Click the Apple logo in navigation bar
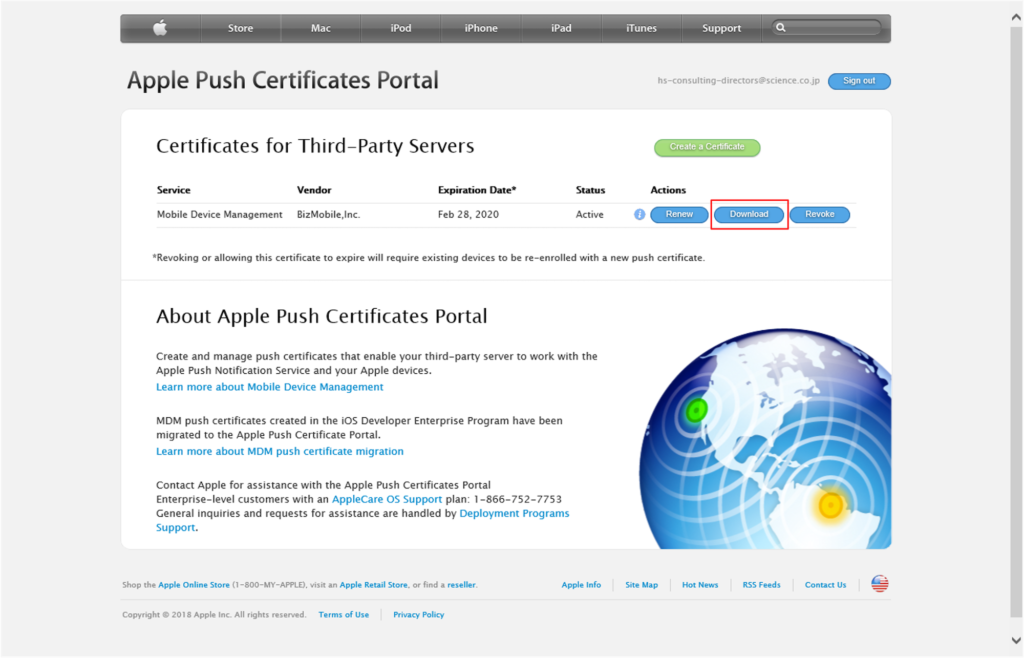Screen dimensions: 1024x659 tap(160, 28)
